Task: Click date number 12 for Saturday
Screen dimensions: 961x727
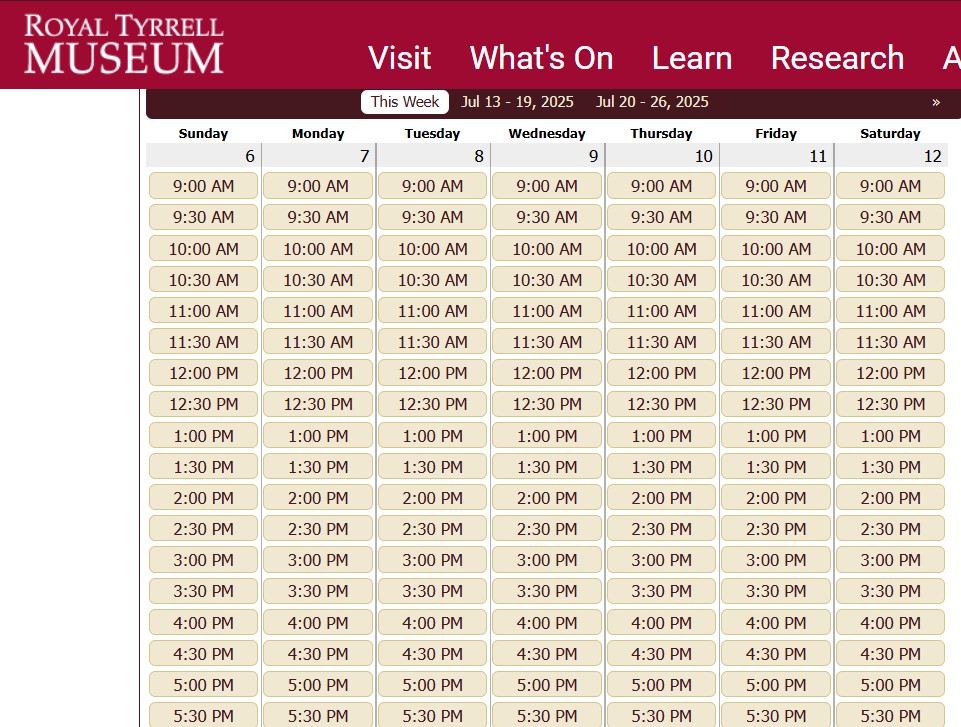Action: pyautogui.click(x=932, y=156)
